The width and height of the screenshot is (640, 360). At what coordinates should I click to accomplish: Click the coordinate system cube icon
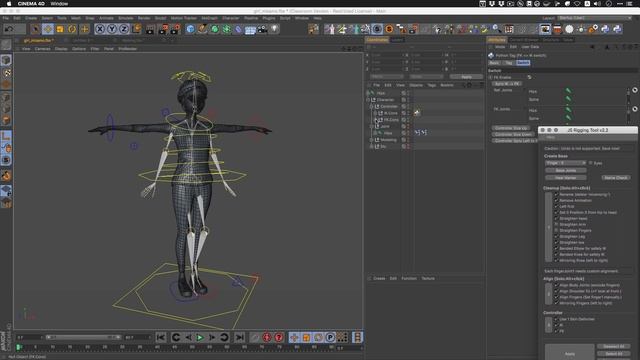[136, 29]
